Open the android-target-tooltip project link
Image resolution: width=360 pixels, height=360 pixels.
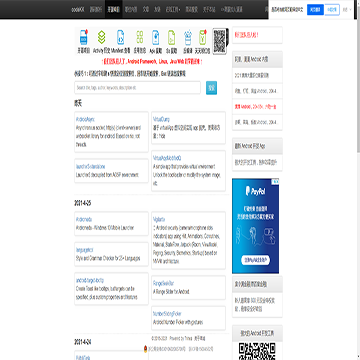pos(90,280)
